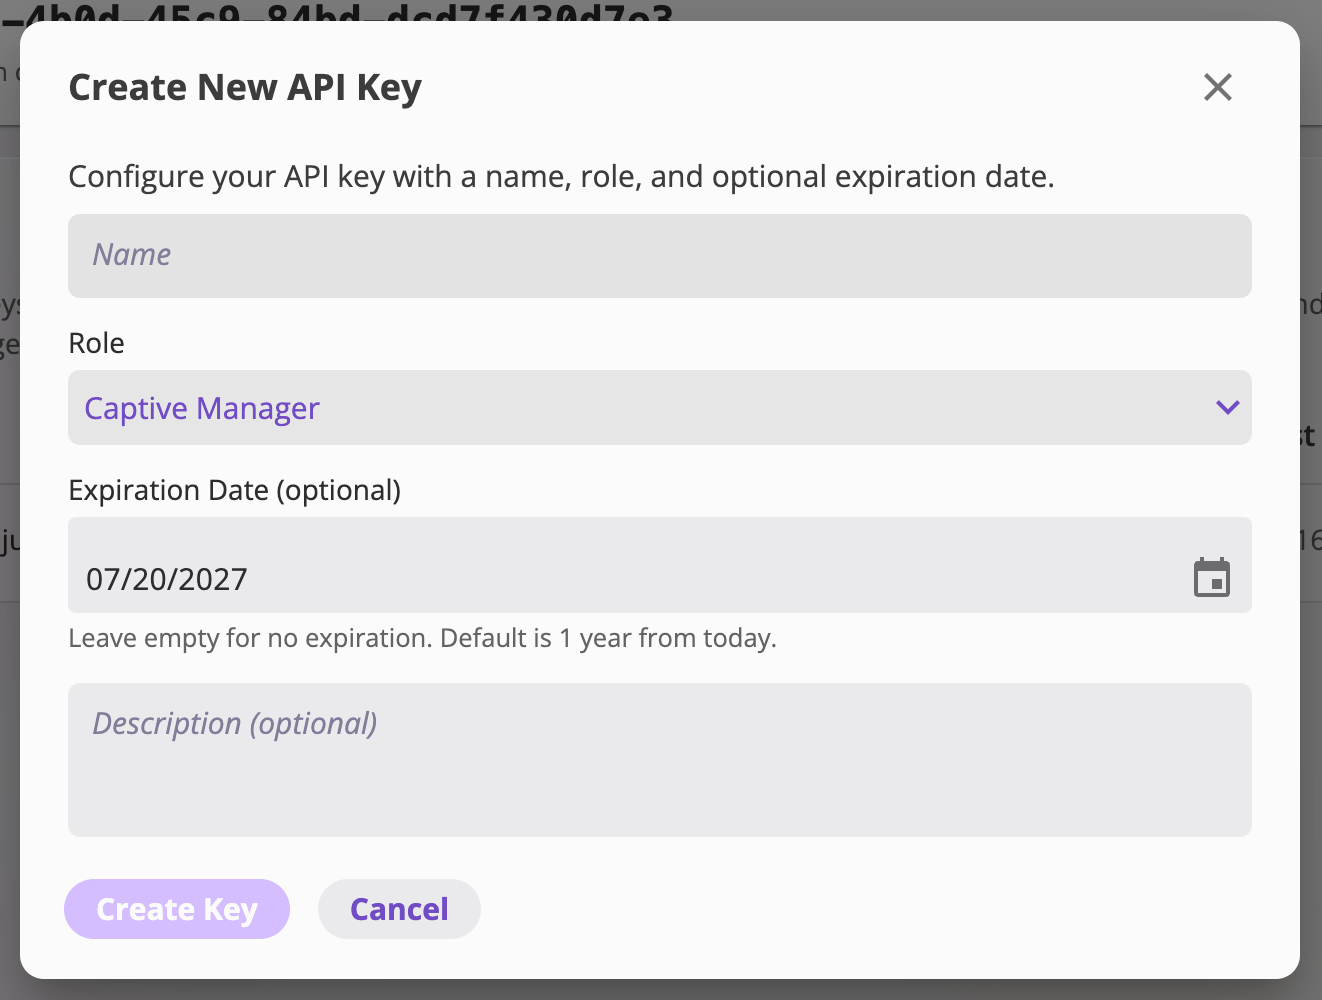The width and height of the screenshot is (1322, 1000).
Task: Click the 'Role' field label
Action: click(x=97, y=343)
